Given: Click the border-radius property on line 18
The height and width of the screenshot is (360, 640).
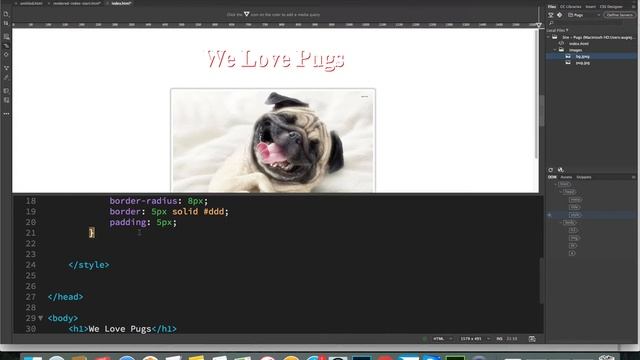Looking at the screenshot, I should click(143, 201).
